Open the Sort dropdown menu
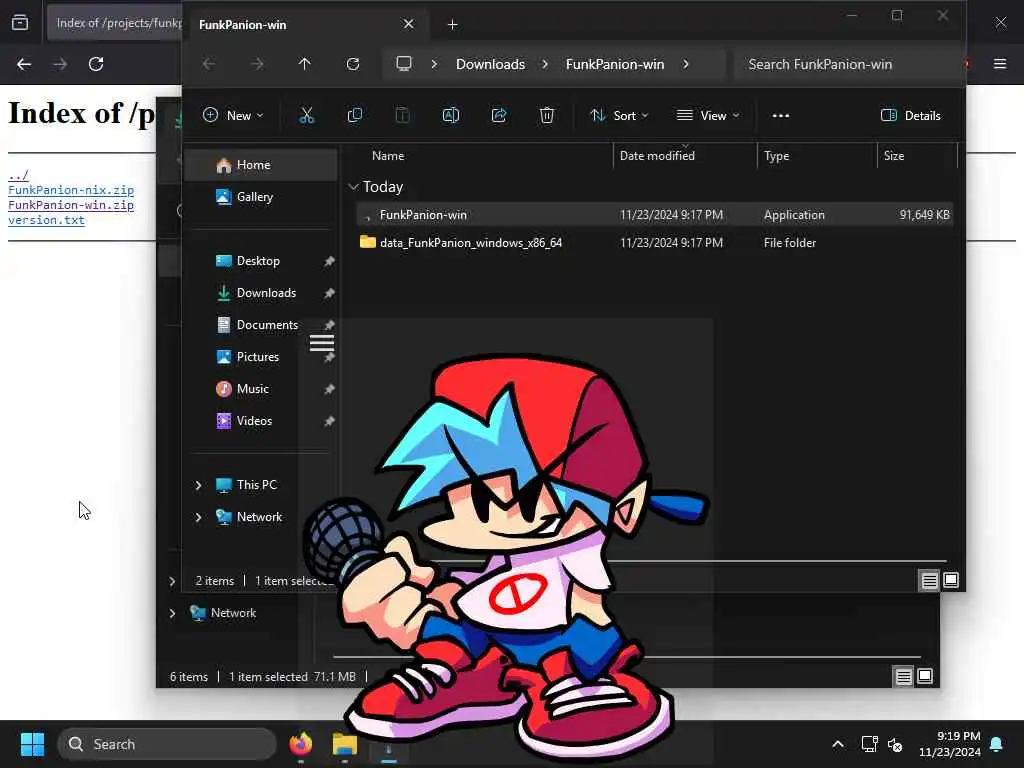1024x768 pixels. (619, 116)
